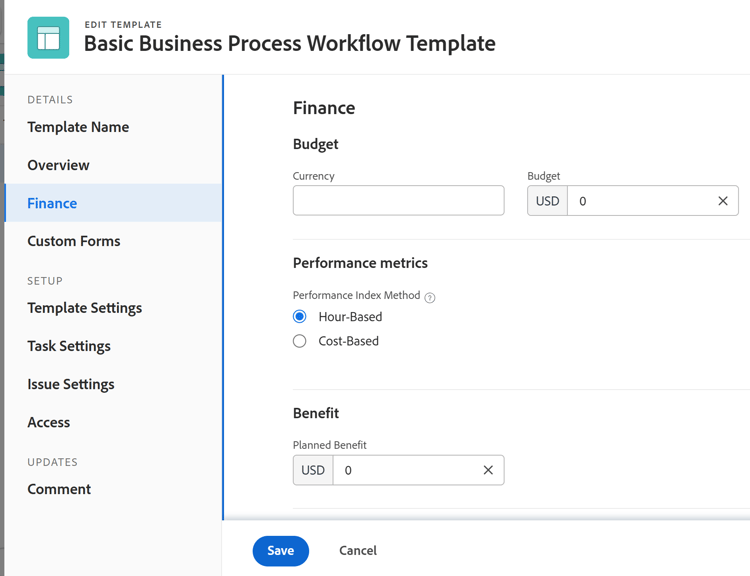750x576 pixels.
Task: Go to Template Name section
Action: pos(78,127)
